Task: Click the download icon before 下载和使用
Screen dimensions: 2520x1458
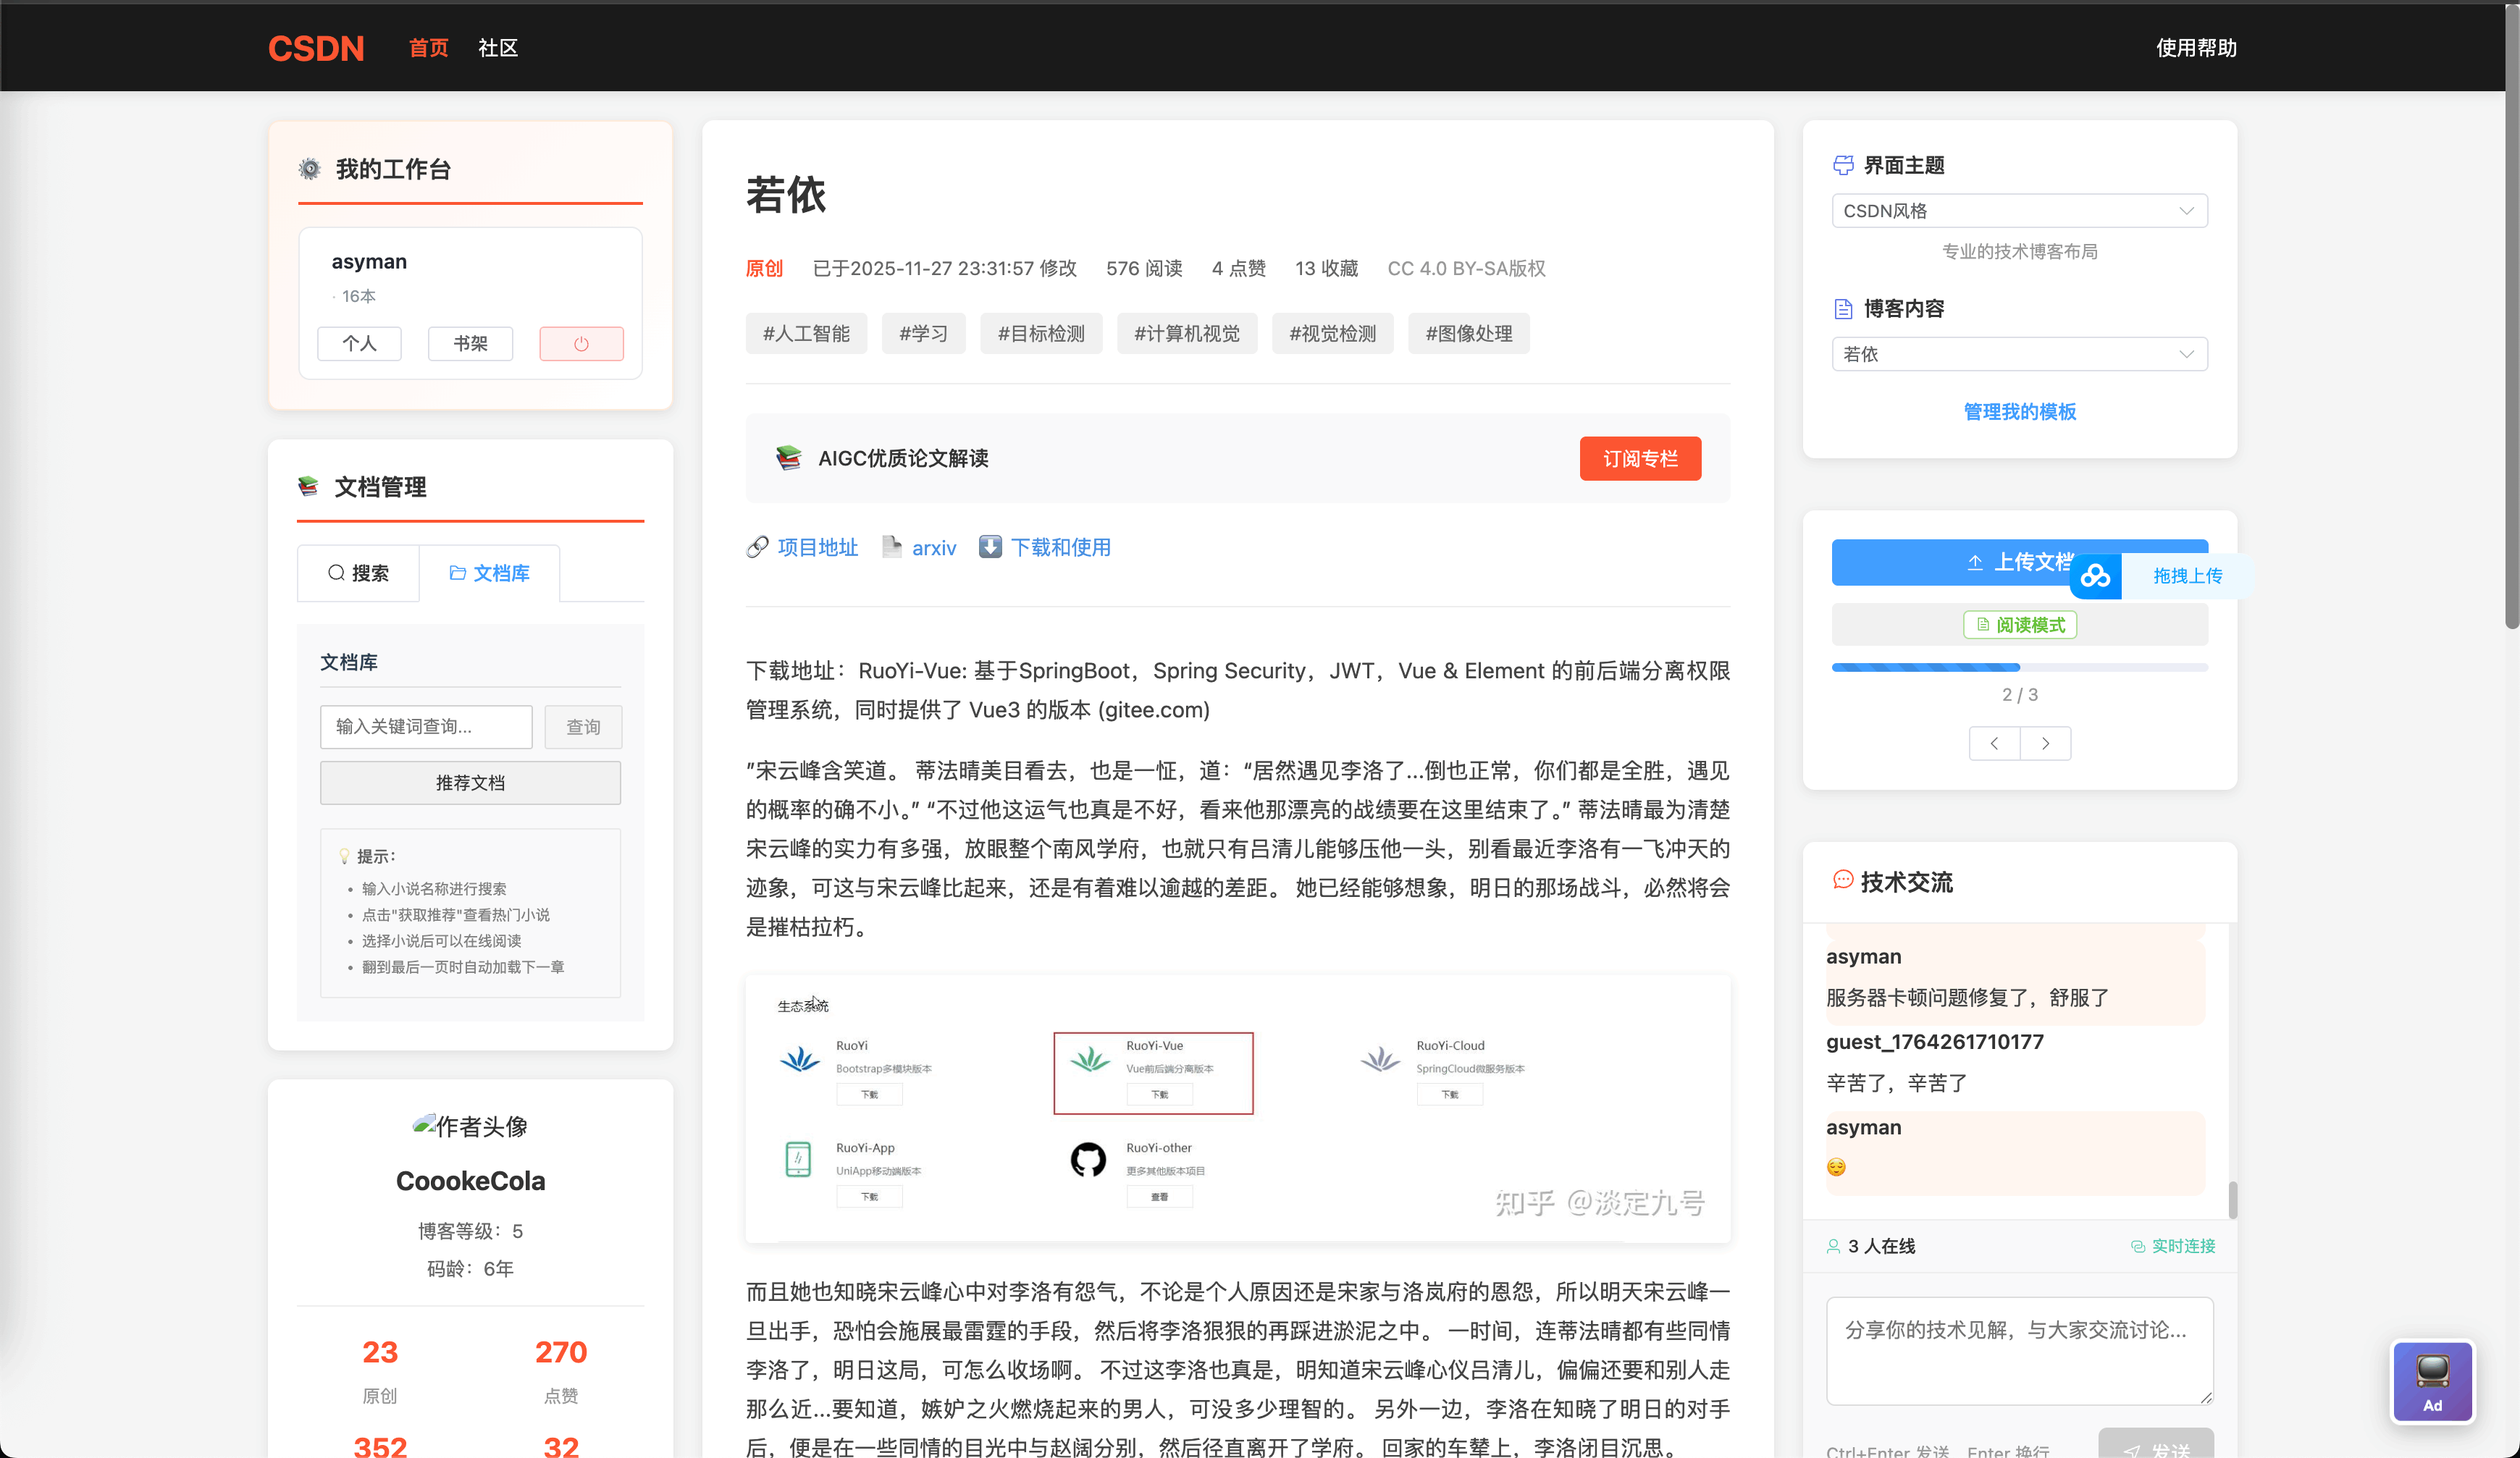Action: tap(989, 547)
